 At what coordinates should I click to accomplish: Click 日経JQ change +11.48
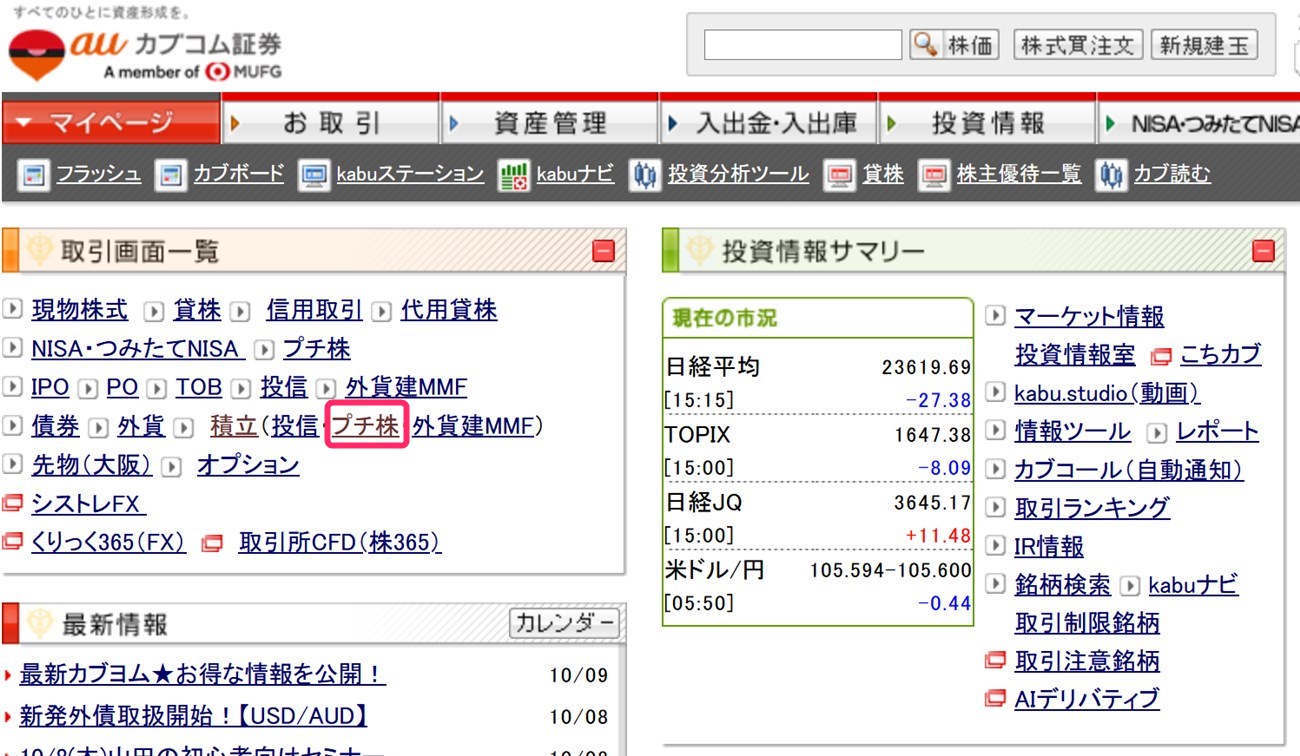tap(938, 536)
